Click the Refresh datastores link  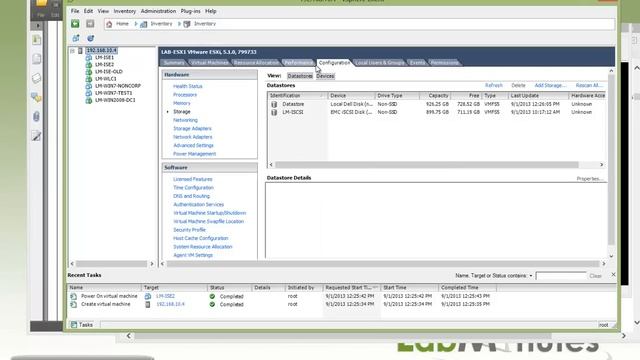(494, 85)
